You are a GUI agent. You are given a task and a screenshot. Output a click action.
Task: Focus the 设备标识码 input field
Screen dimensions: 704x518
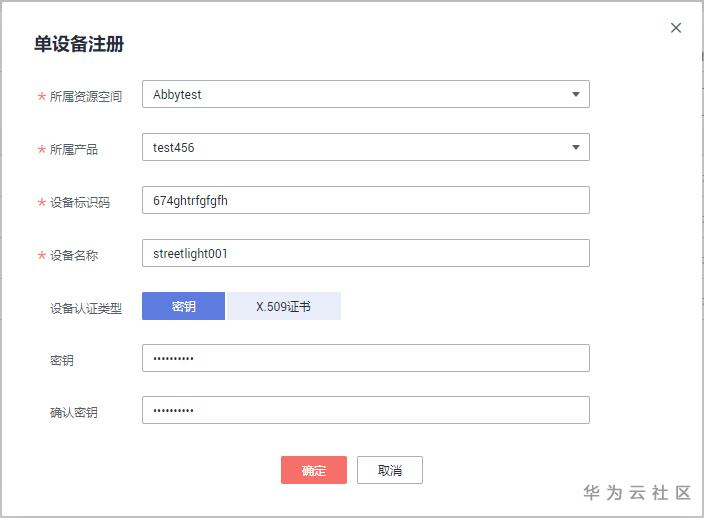coord(365,200)
